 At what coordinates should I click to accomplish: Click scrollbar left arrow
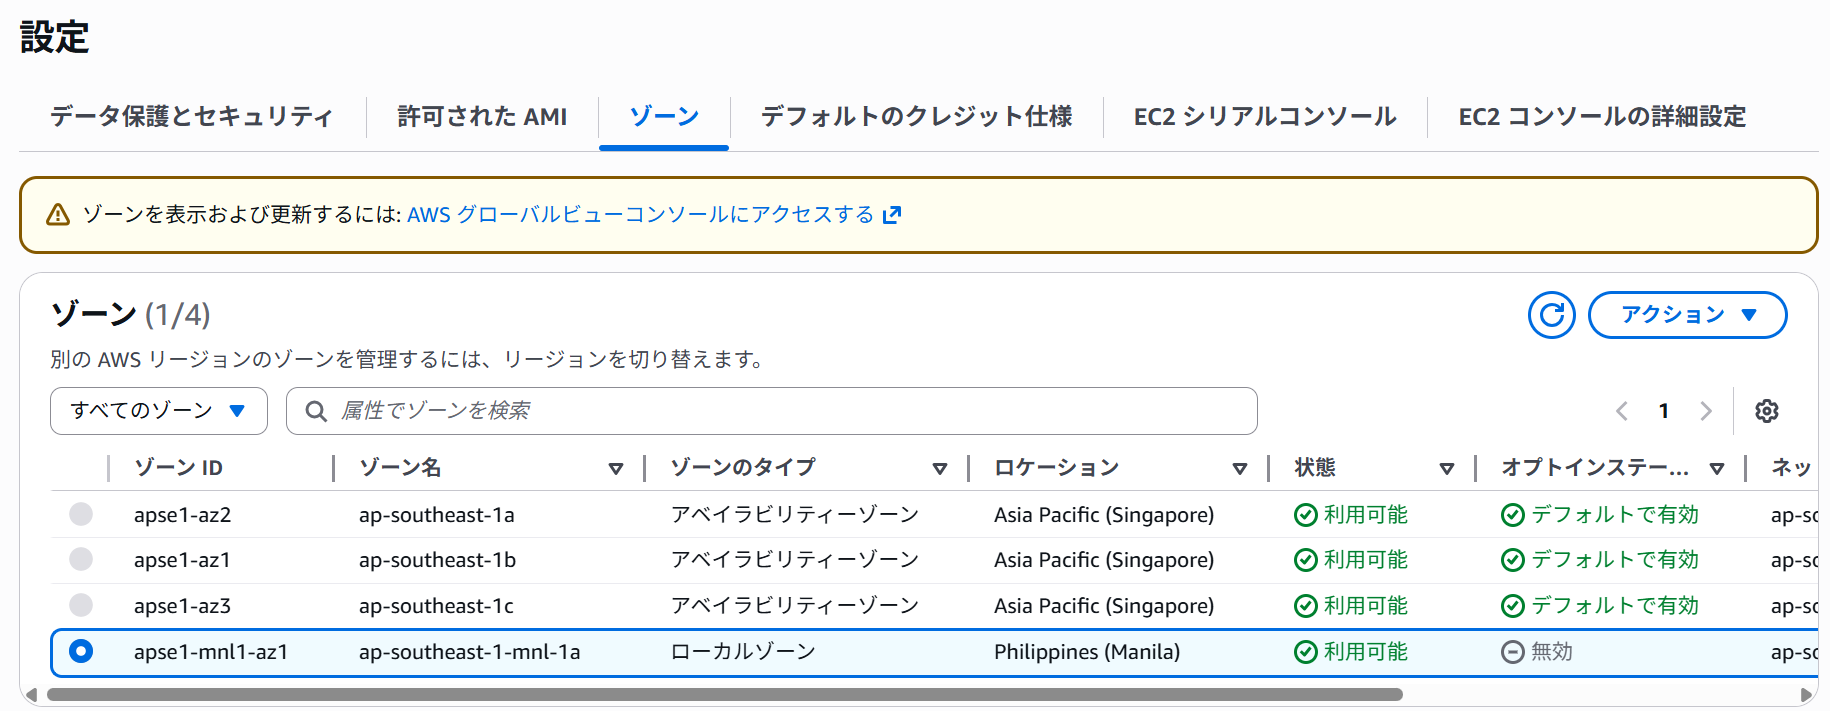[32, 694]
